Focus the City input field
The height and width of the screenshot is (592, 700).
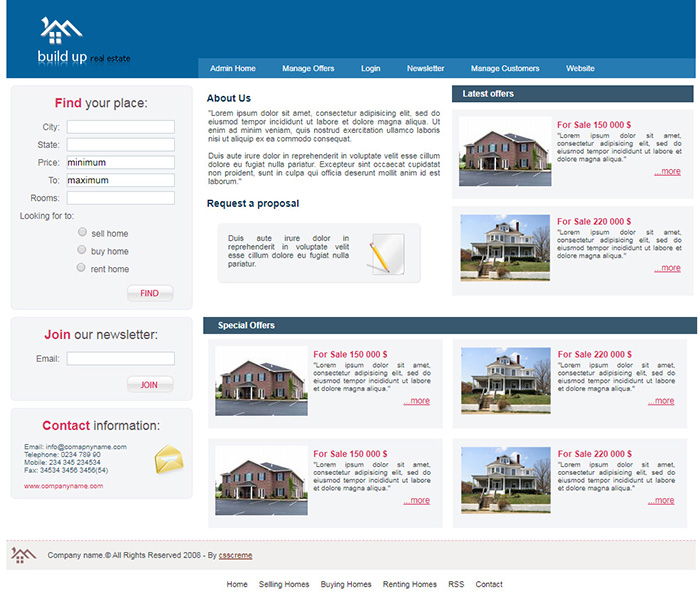click(x=121, y=127)
